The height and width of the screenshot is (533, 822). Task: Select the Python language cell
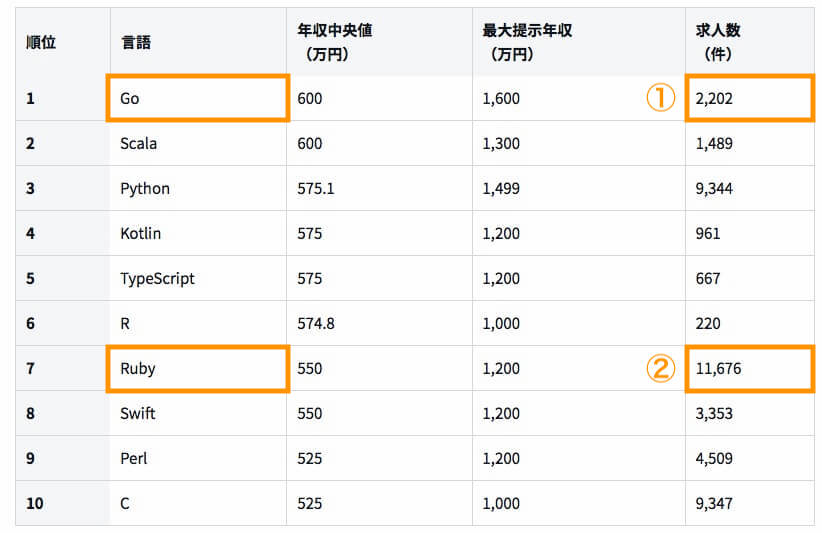pyautogui.click(x=198, y=188)
